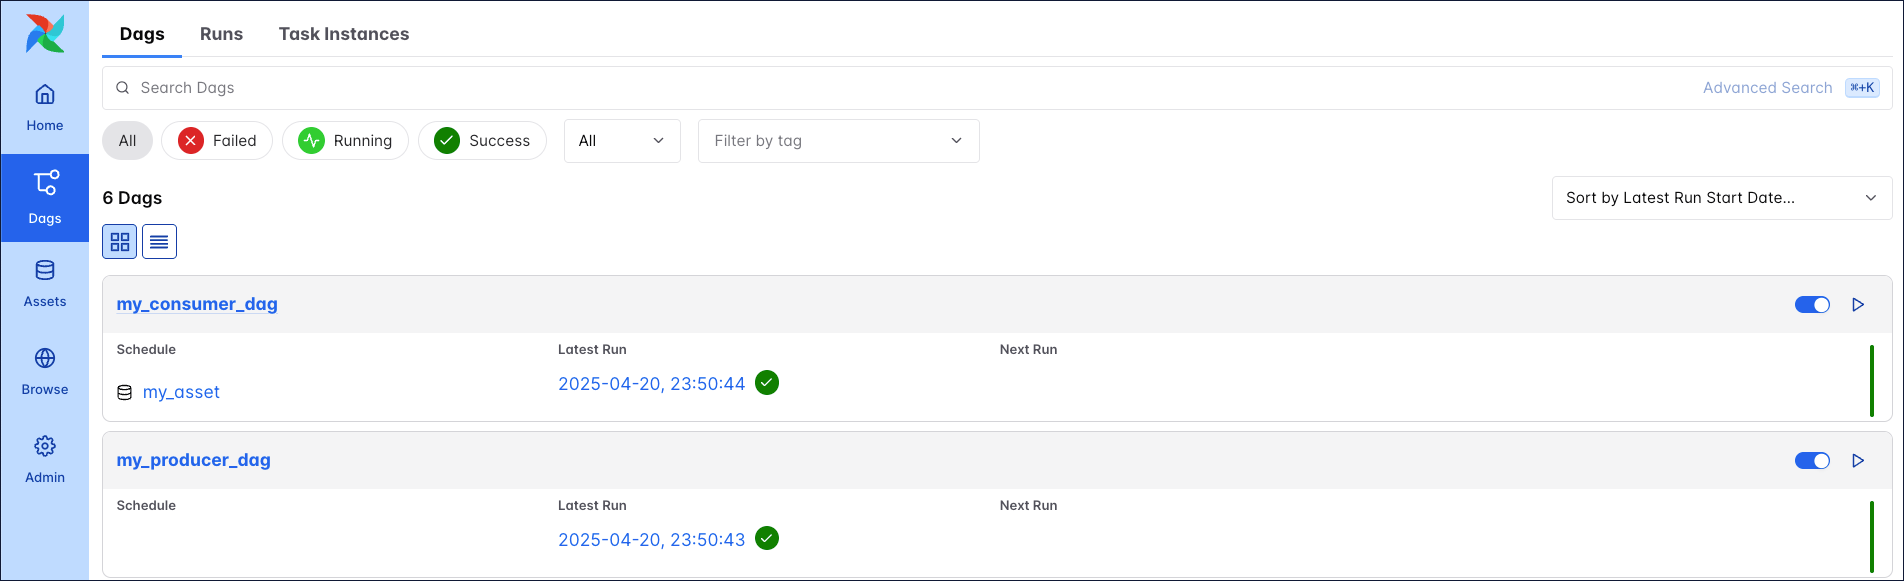Image resolution: width=1904 pixels, height=581 pixels.
Task: Expand the Filter by tag dropdown
Action: (x=838, y=141)
